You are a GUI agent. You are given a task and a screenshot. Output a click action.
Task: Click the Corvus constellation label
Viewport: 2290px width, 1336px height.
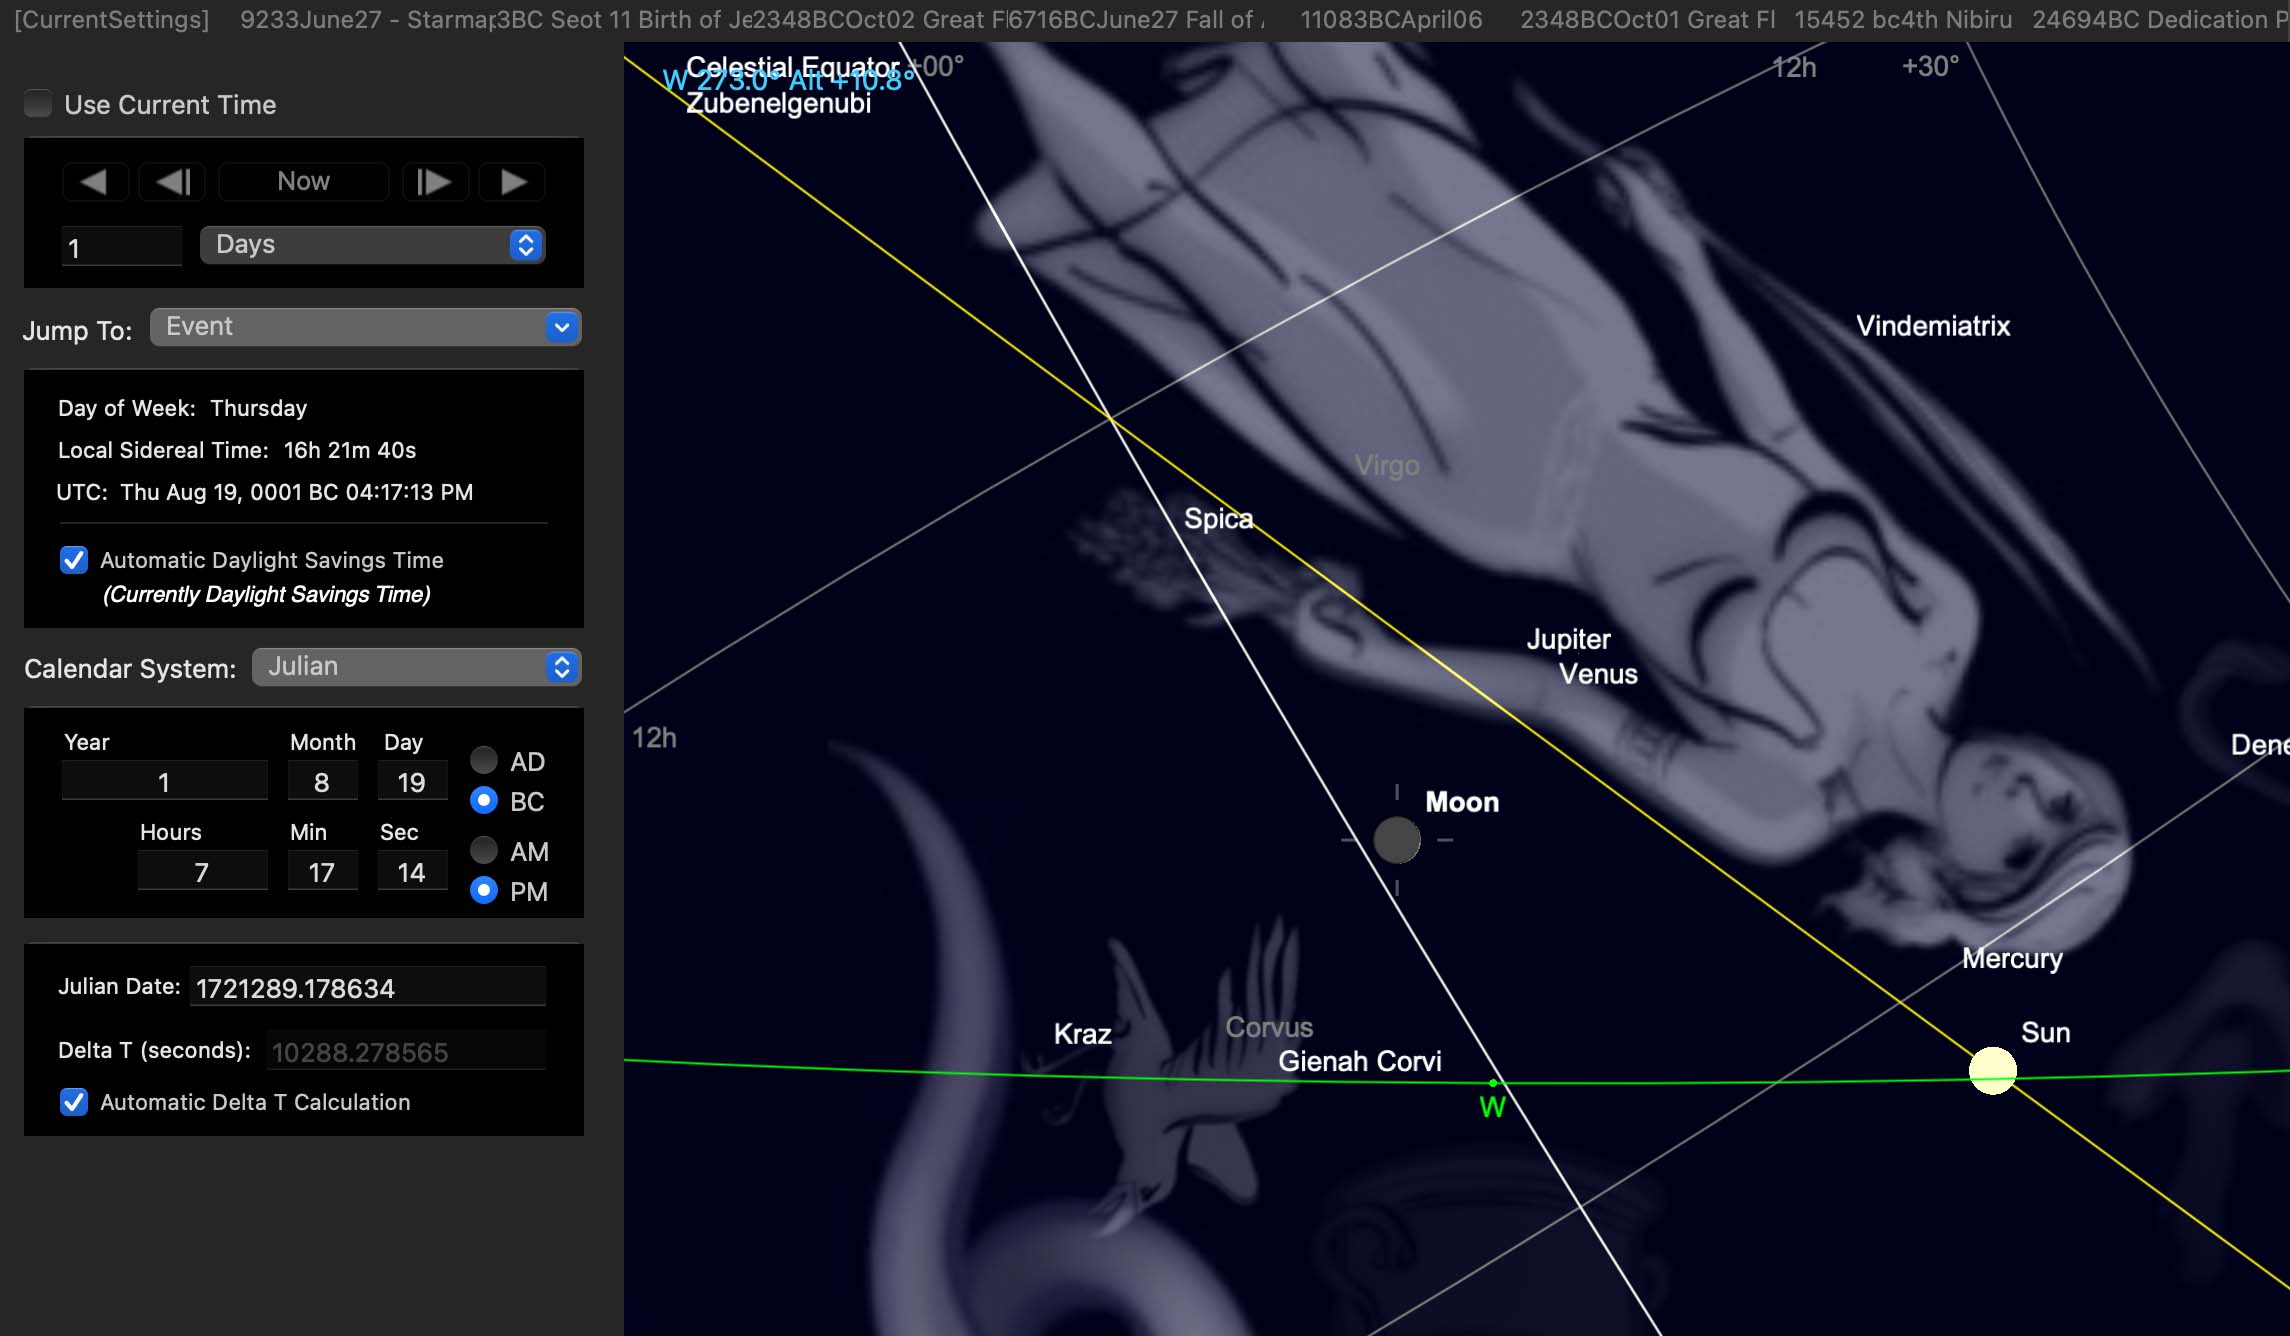coord(1269,1028)
